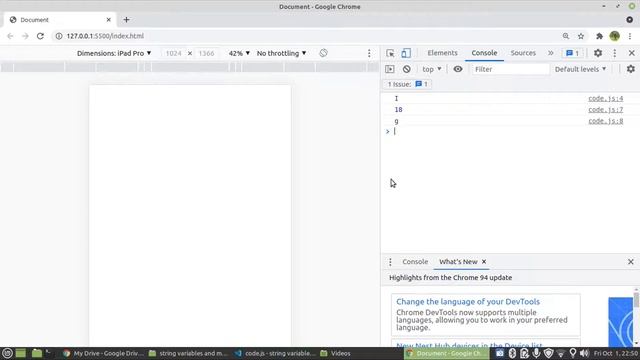Viewport: 640px width, 360px height.
Task: Open the Chrome profile avatar
Action: tap(615, 36)
